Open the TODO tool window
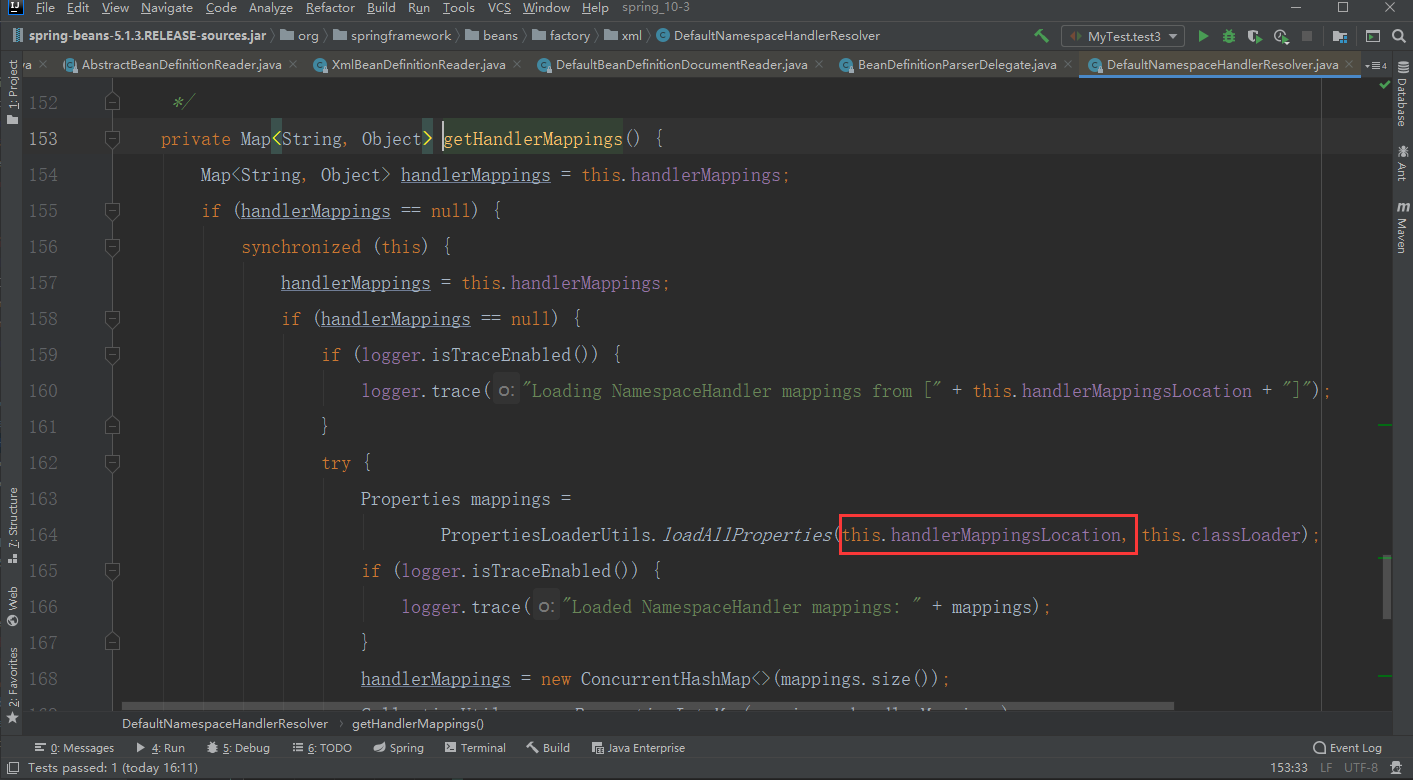This screenshot has height=780, width=1413. tap(322, 748)
